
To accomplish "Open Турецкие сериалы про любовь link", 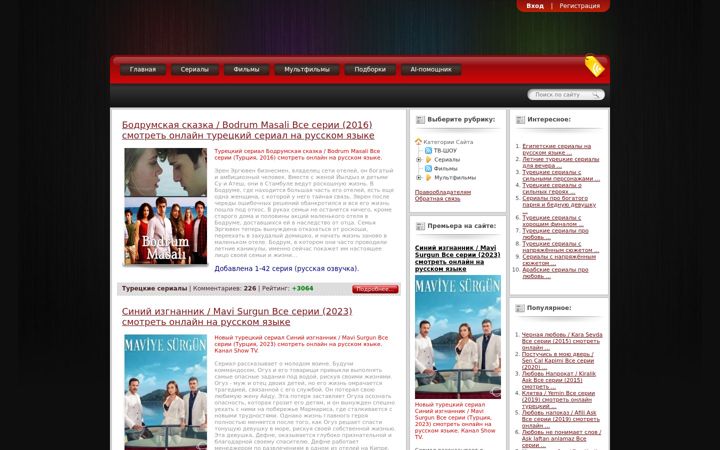I will 555,234.
